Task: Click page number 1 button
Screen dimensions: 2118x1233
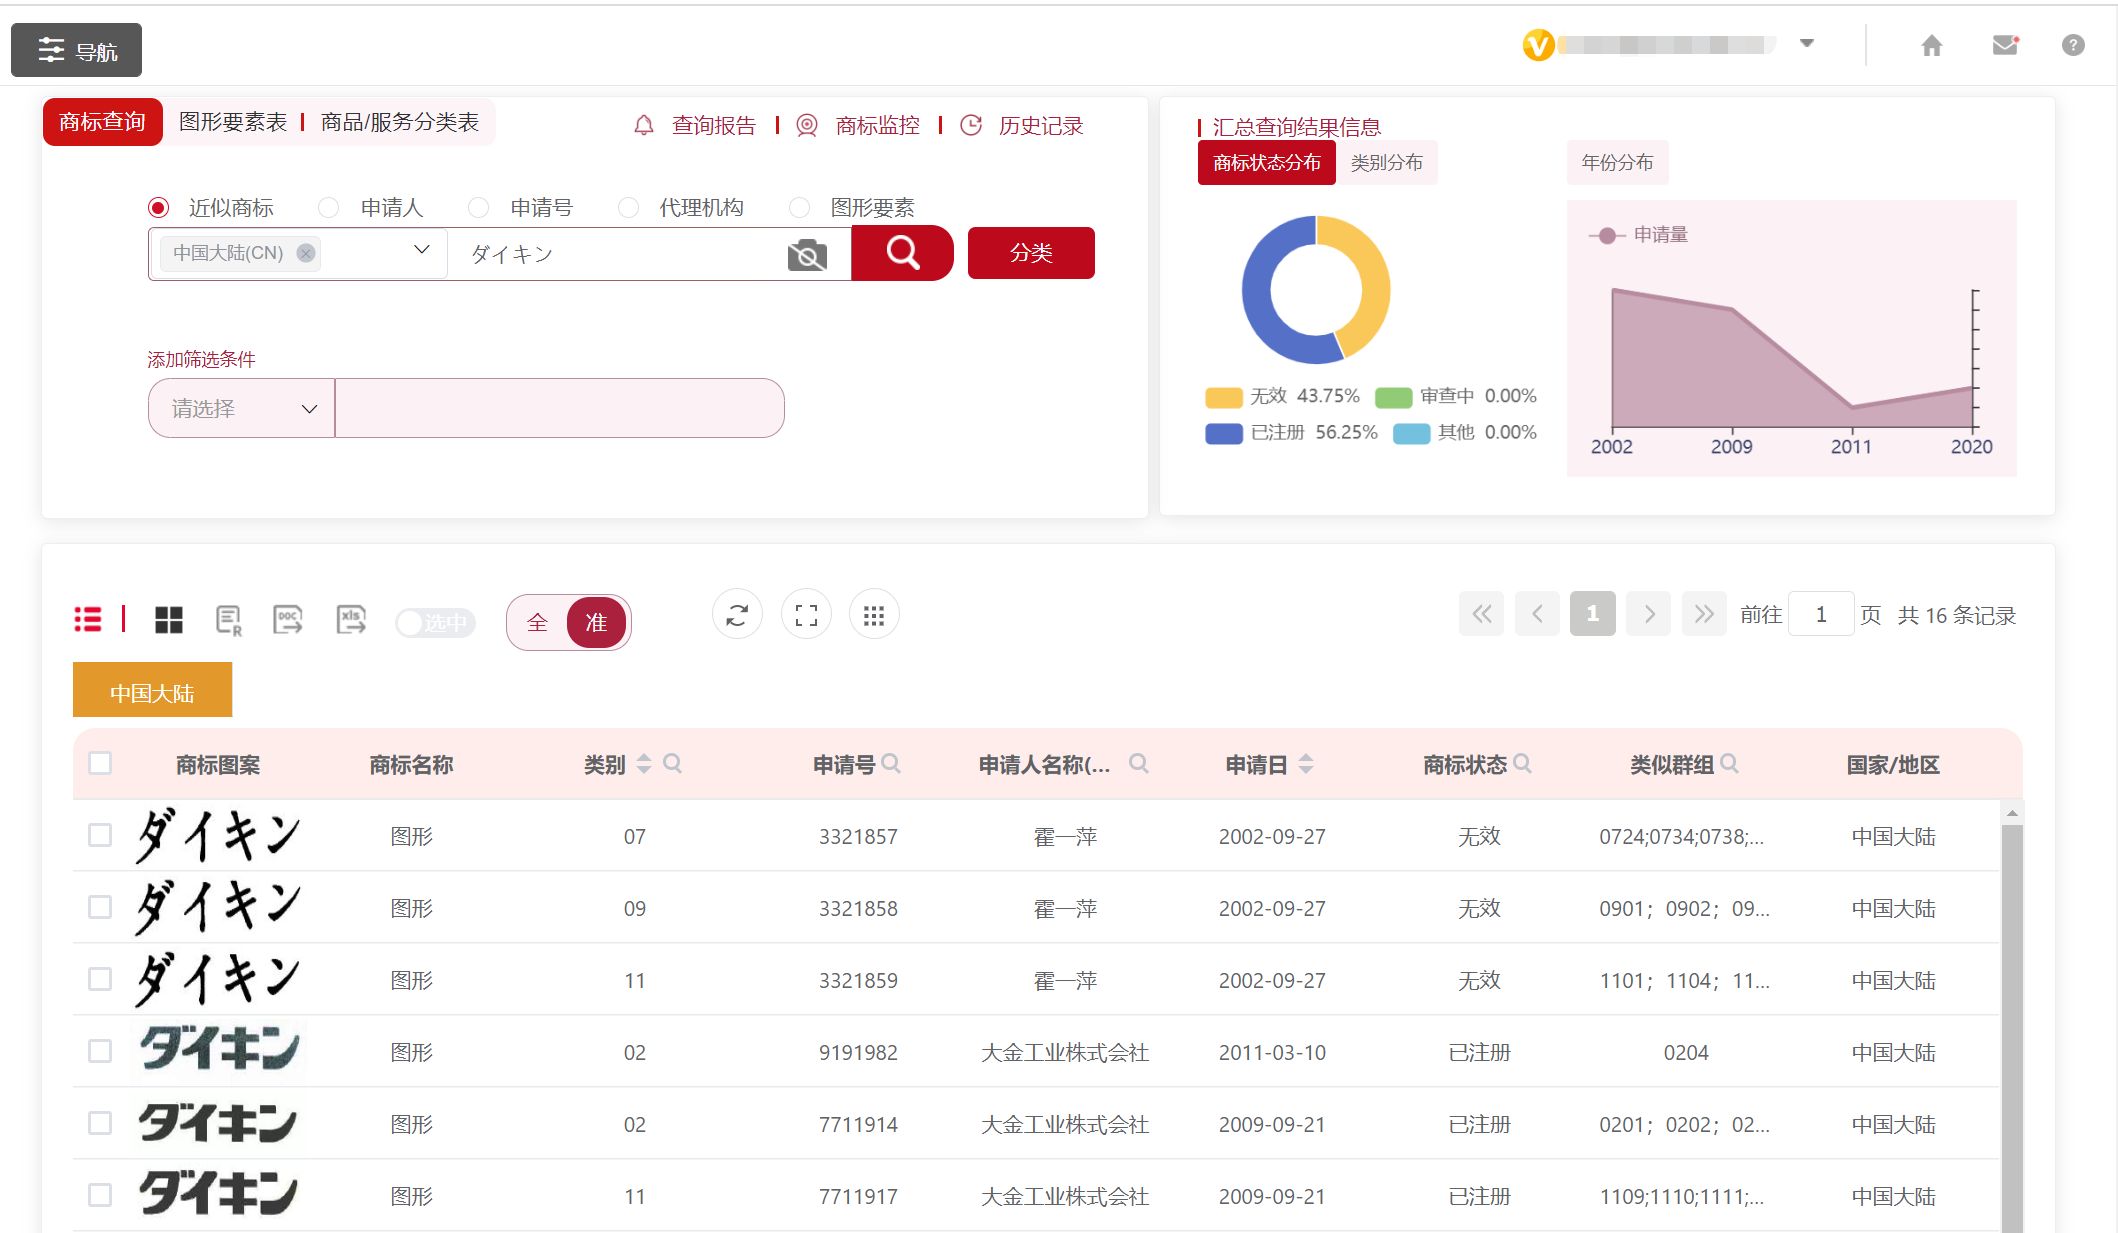Action: click(x=1593, y=614)
